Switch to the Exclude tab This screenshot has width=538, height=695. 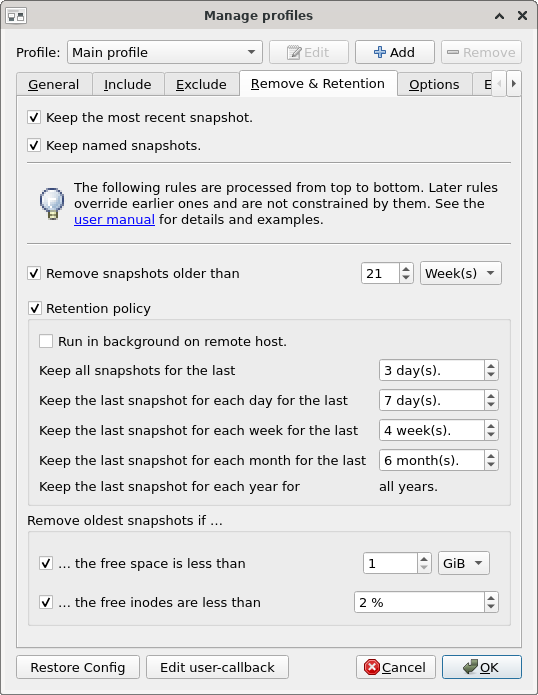click(x=201, y=84)
